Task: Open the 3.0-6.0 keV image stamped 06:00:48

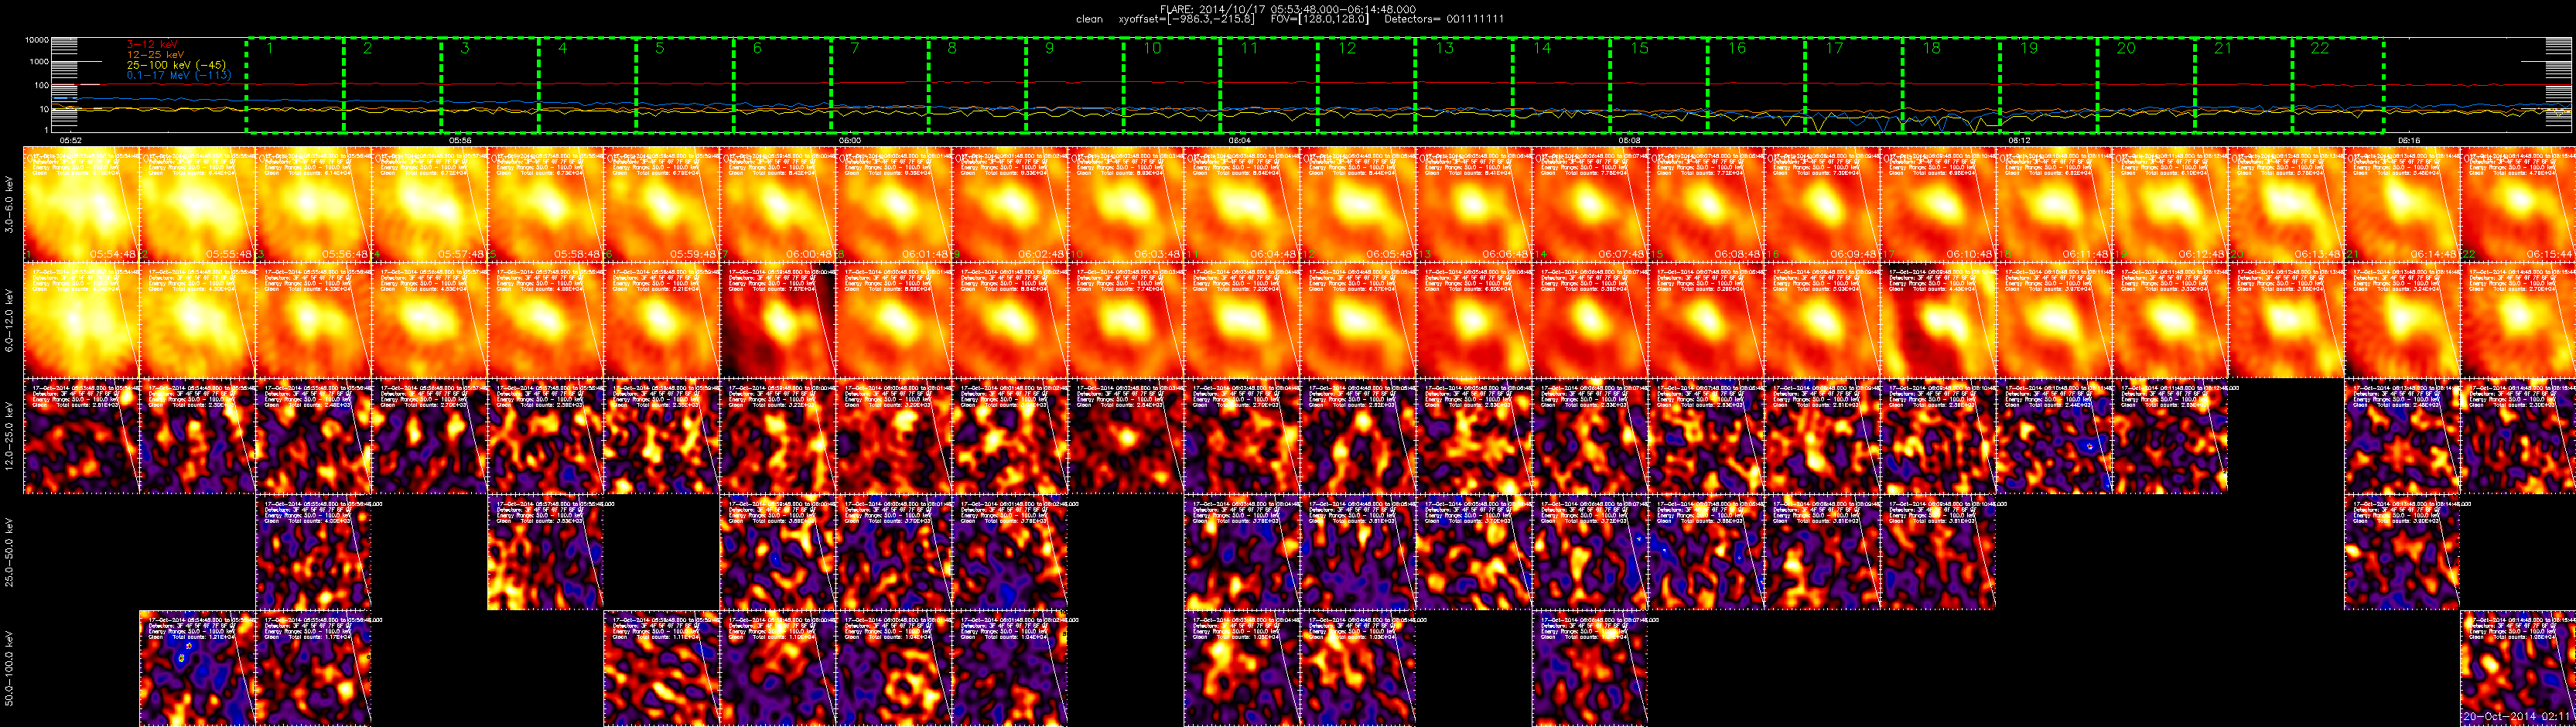Action: point(777,204)
